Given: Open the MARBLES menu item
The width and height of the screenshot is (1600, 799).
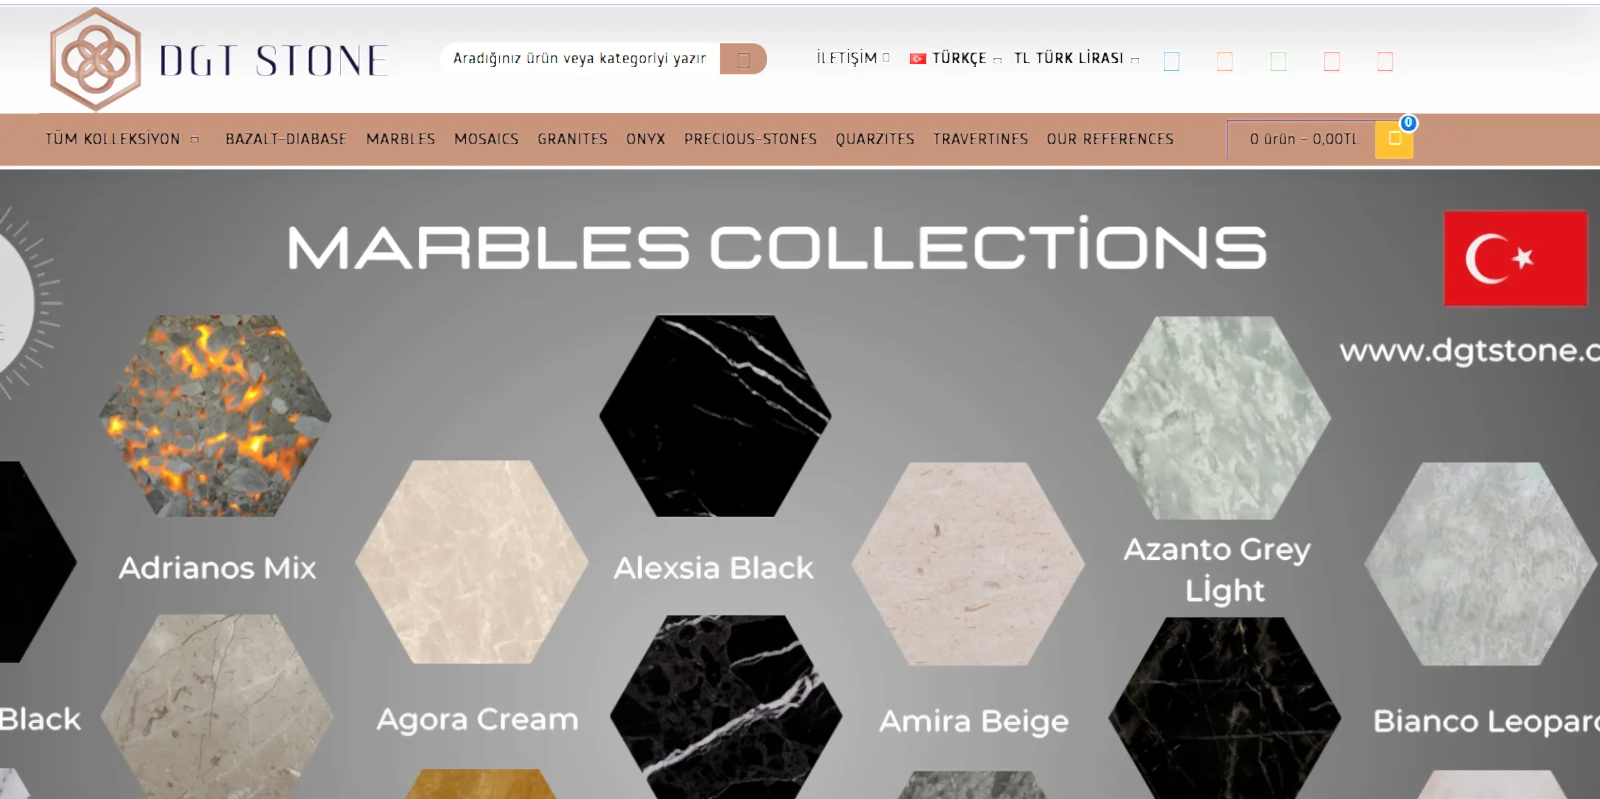Looking at the screenshot, I should (x=401, y=139).
